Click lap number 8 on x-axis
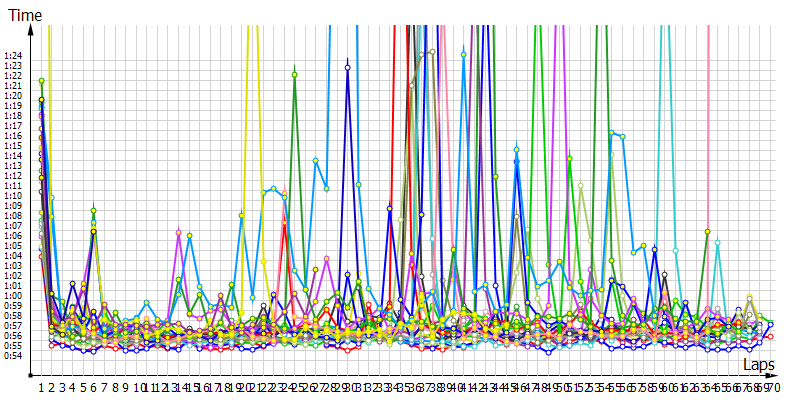The height and width of the screenshot is (400, 800). [115, 385]
